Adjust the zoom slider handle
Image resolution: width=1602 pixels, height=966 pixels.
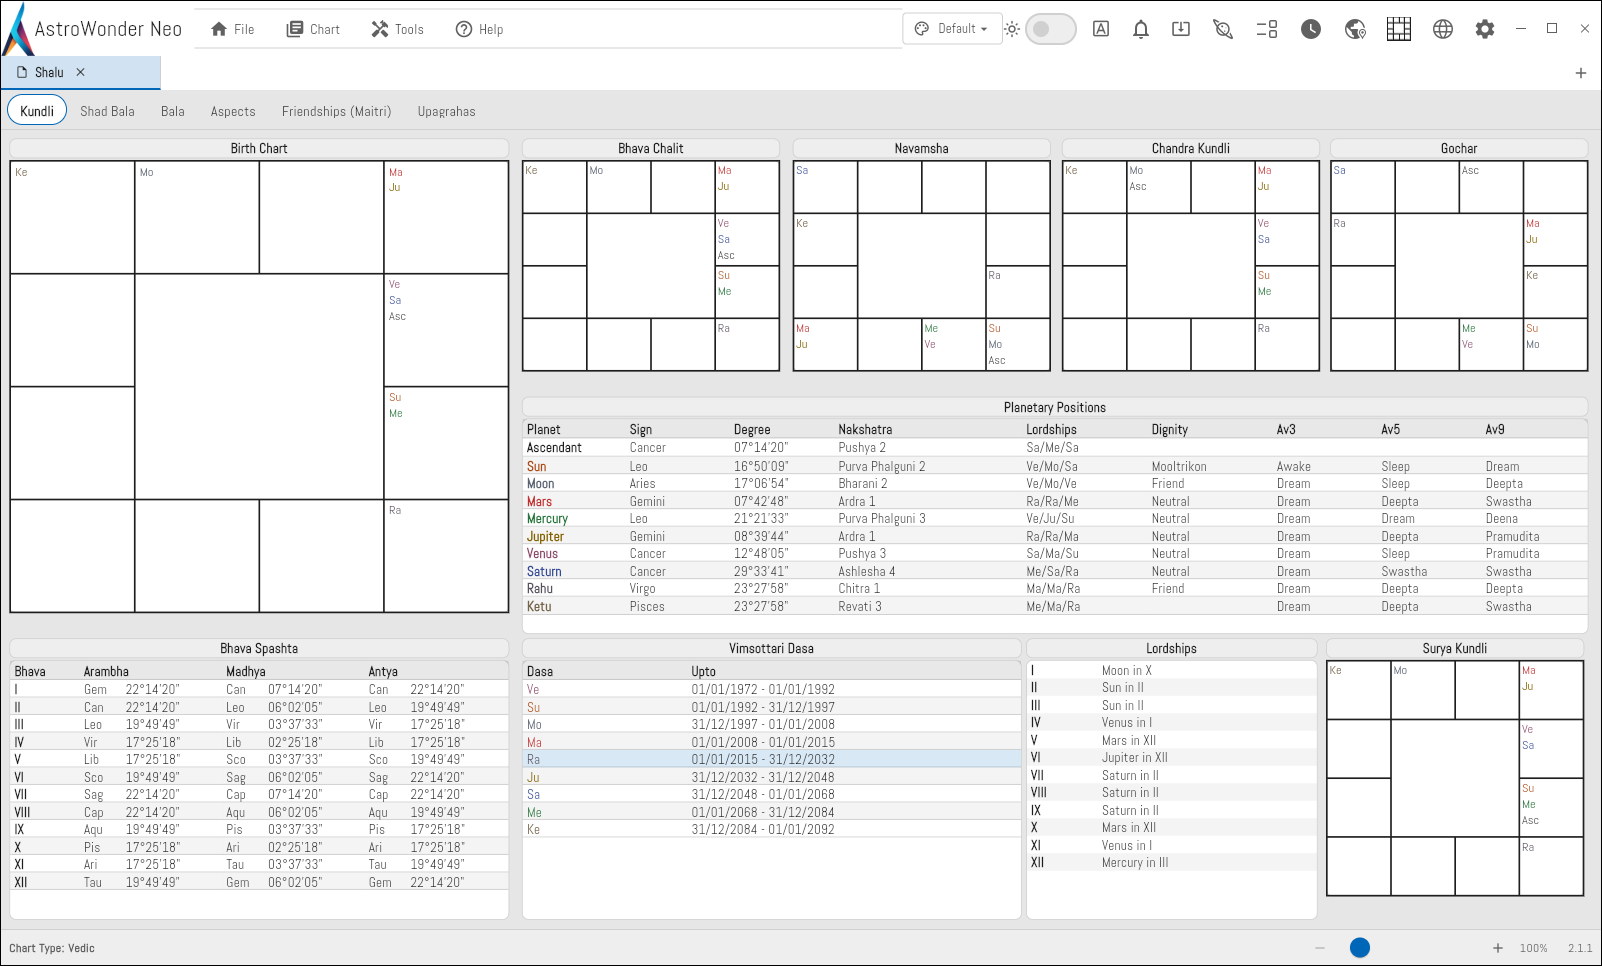[1360, 948]
